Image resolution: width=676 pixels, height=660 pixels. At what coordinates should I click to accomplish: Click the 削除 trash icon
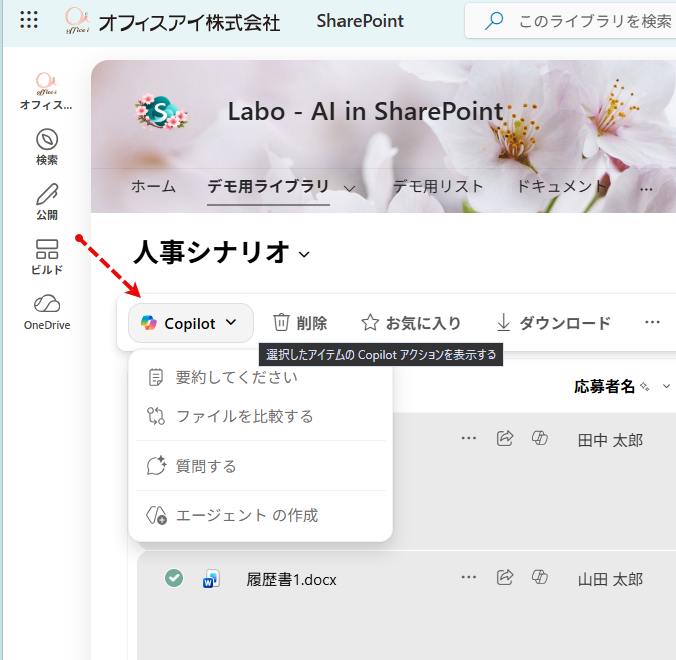[x=281, y=322]
